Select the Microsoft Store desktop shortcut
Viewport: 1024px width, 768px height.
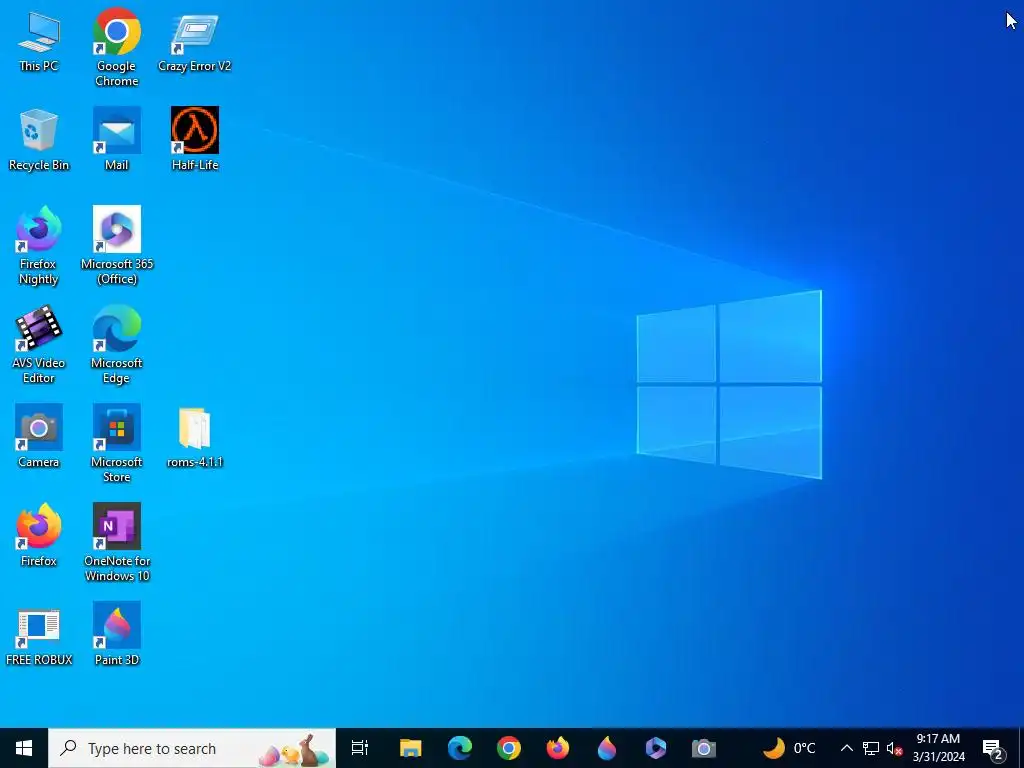(117, 443)
